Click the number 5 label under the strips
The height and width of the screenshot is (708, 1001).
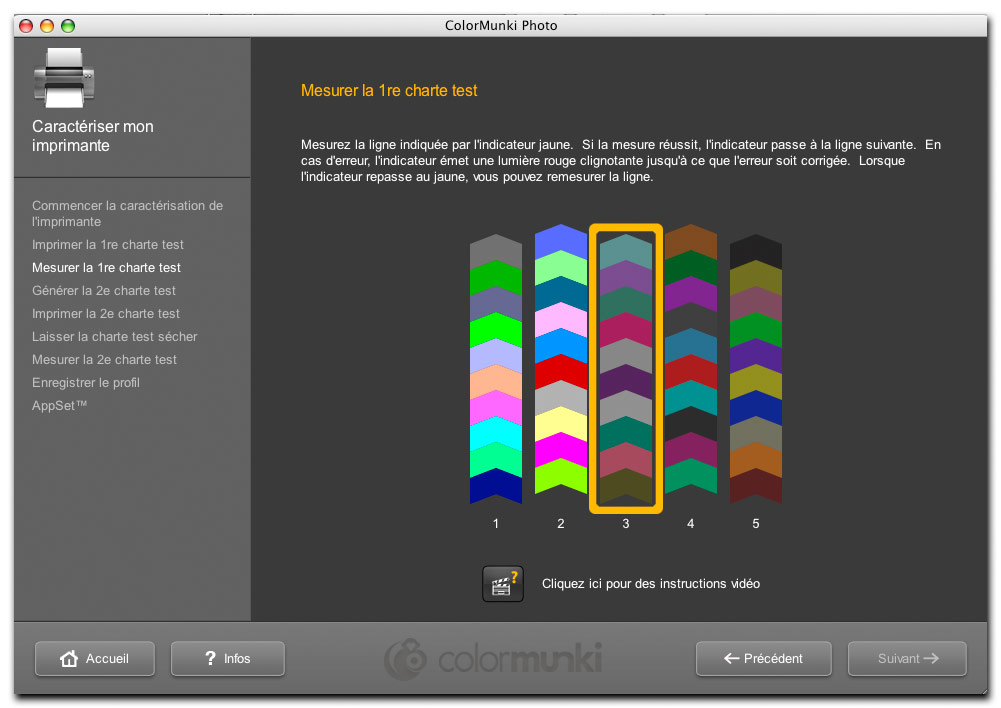756,523
